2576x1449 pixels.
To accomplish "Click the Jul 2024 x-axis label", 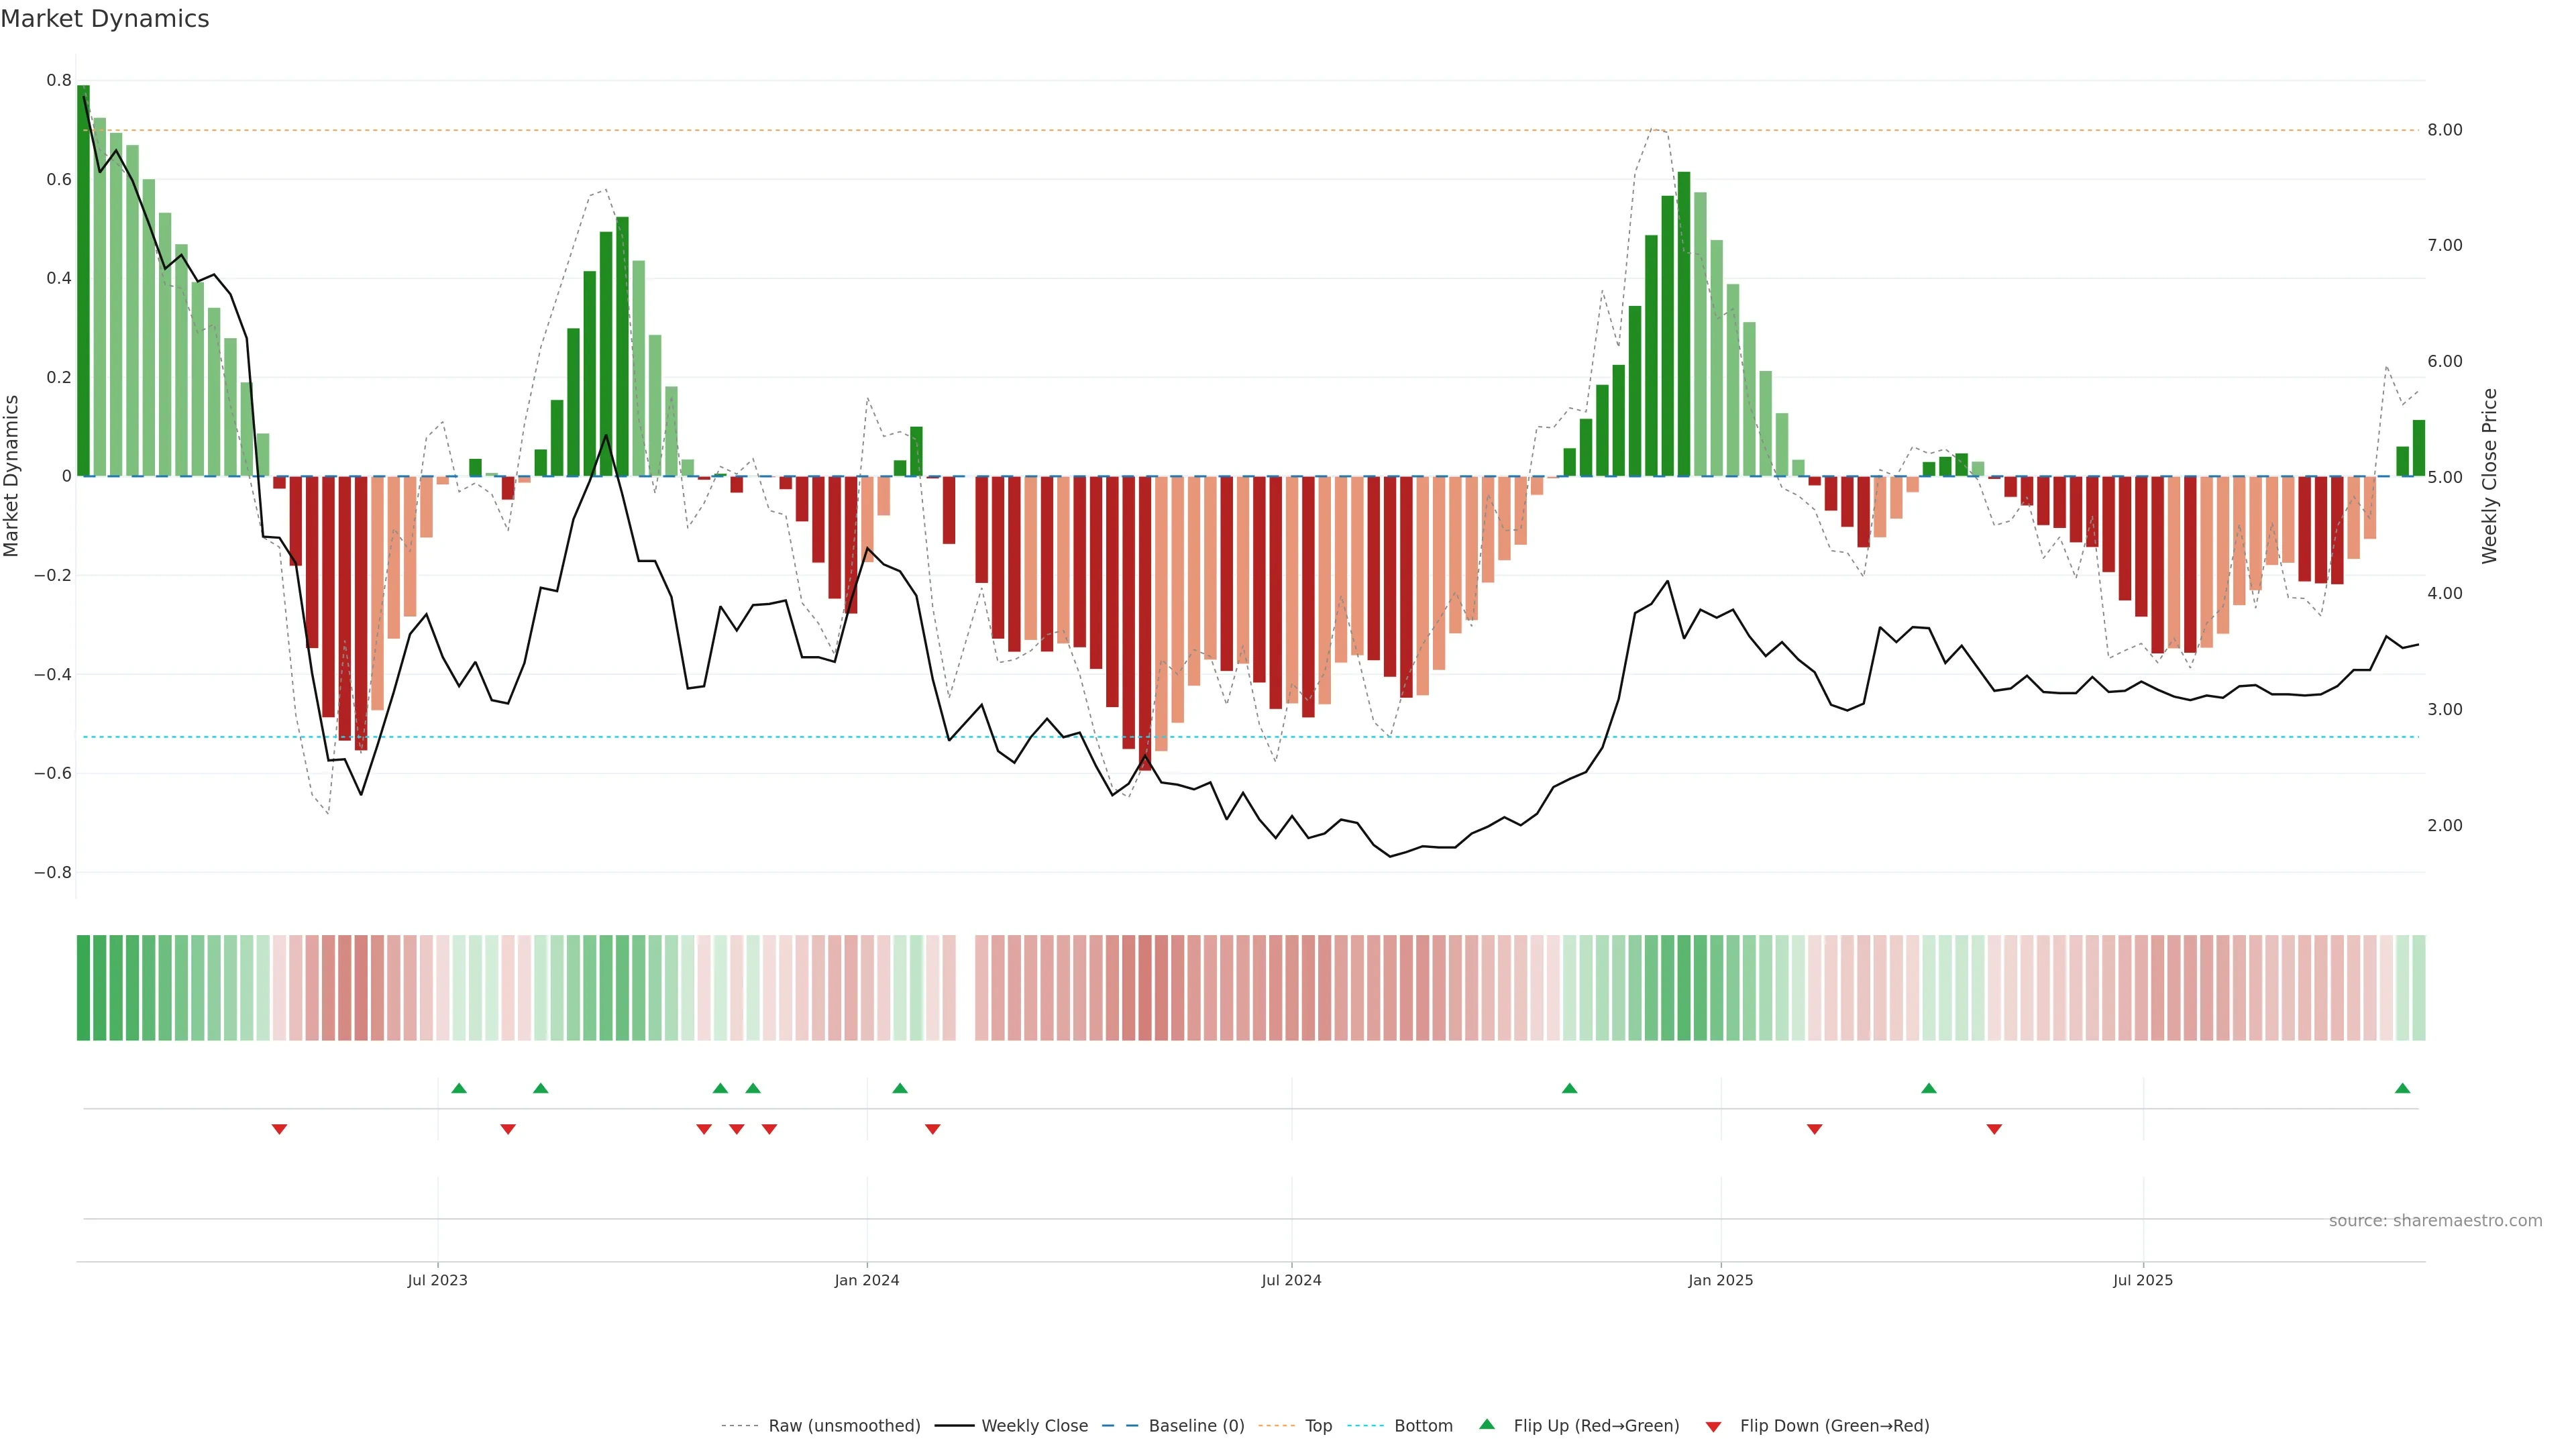I will (1291, 1280).
